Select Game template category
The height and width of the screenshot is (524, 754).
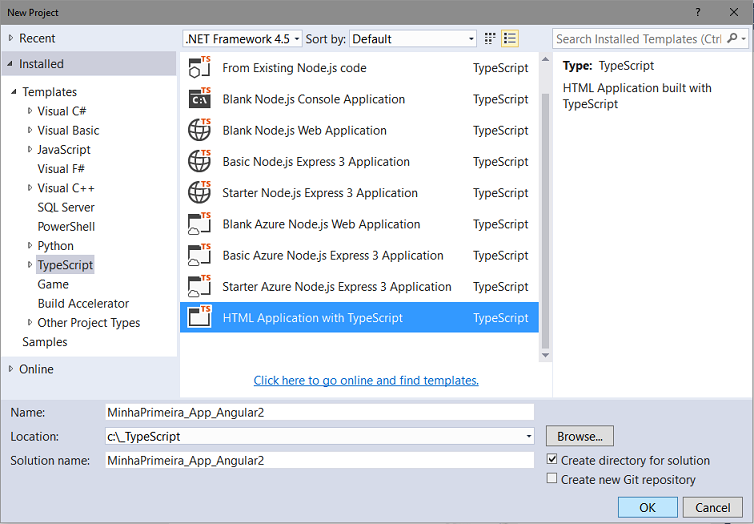[53, 284]
